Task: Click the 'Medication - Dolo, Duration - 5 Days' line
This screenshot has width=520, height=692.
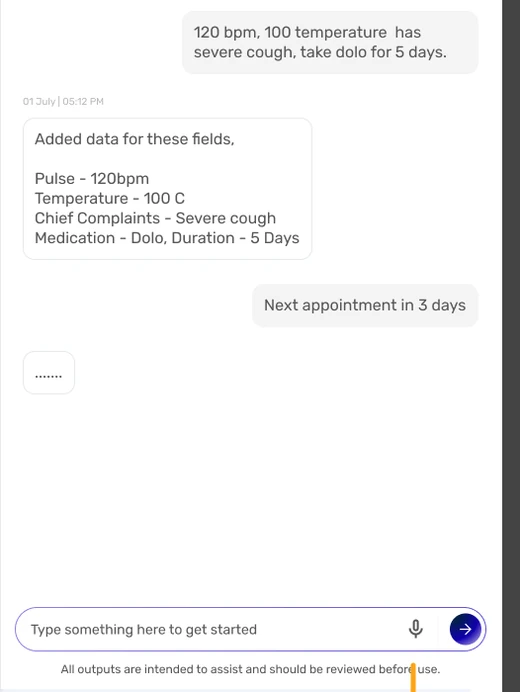Action: [x=167, y=238]
